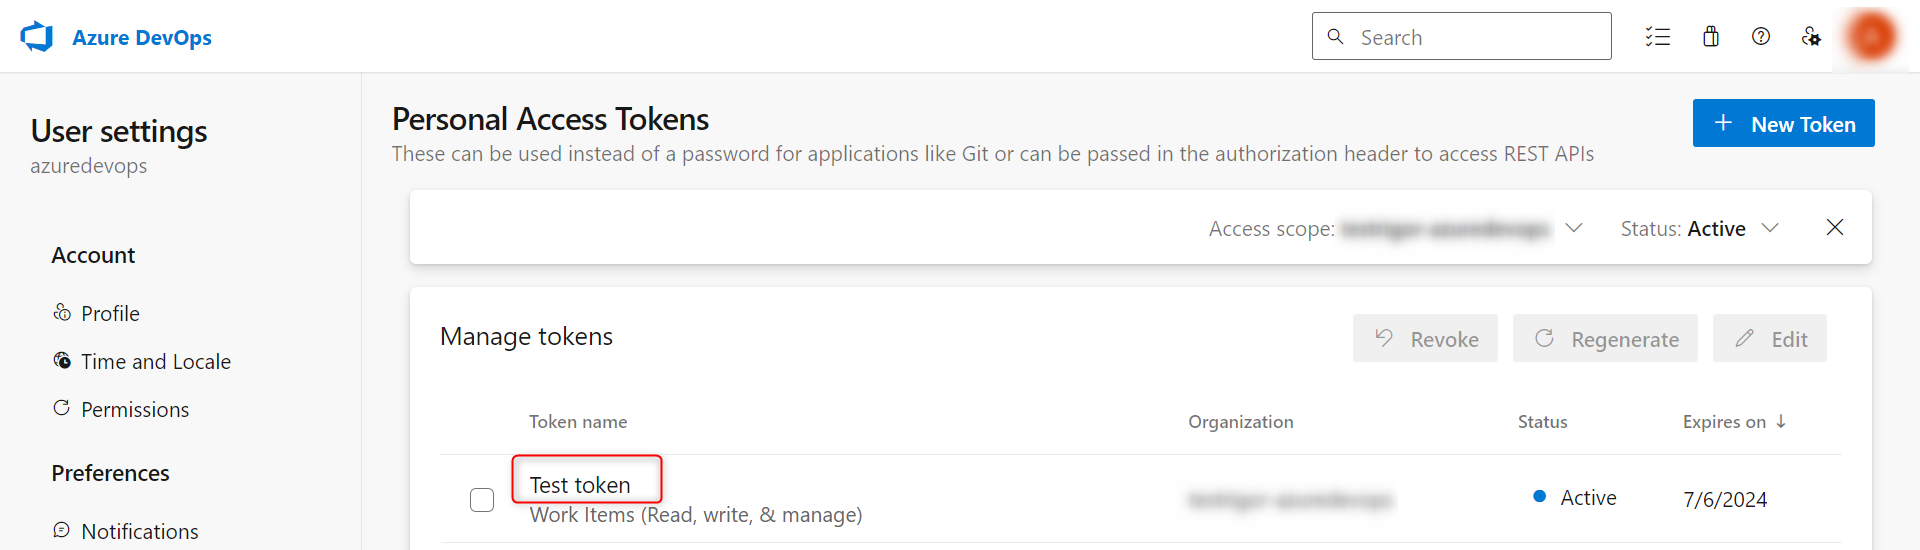Click the Azure DevOps logo icon
This screenshot has height=550, width=1920.
point(37,37)
